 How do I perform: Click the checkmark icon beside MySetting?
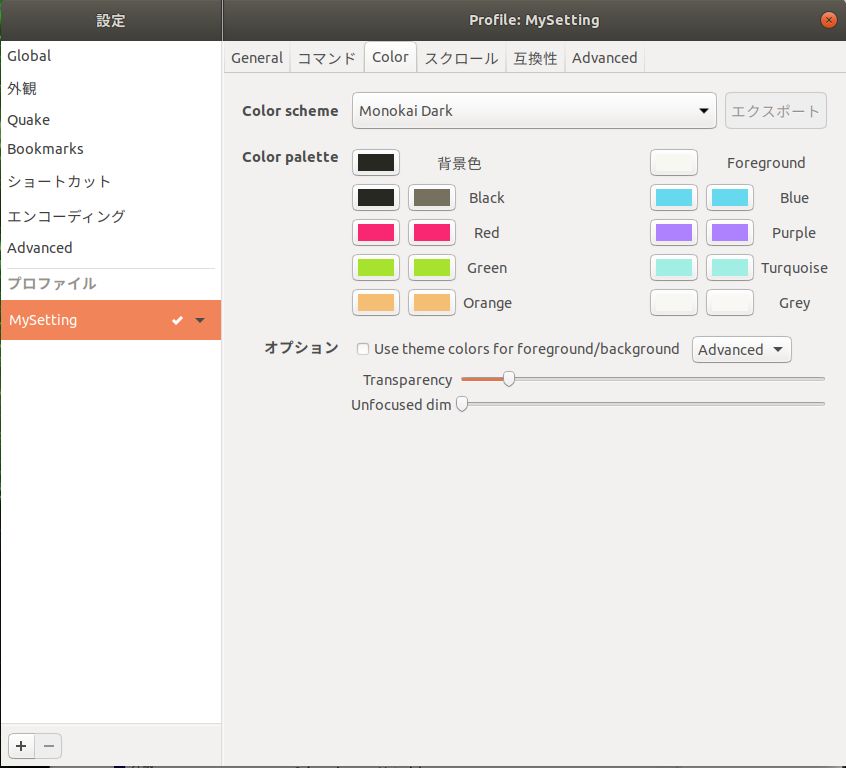click(x=177, y=320)
